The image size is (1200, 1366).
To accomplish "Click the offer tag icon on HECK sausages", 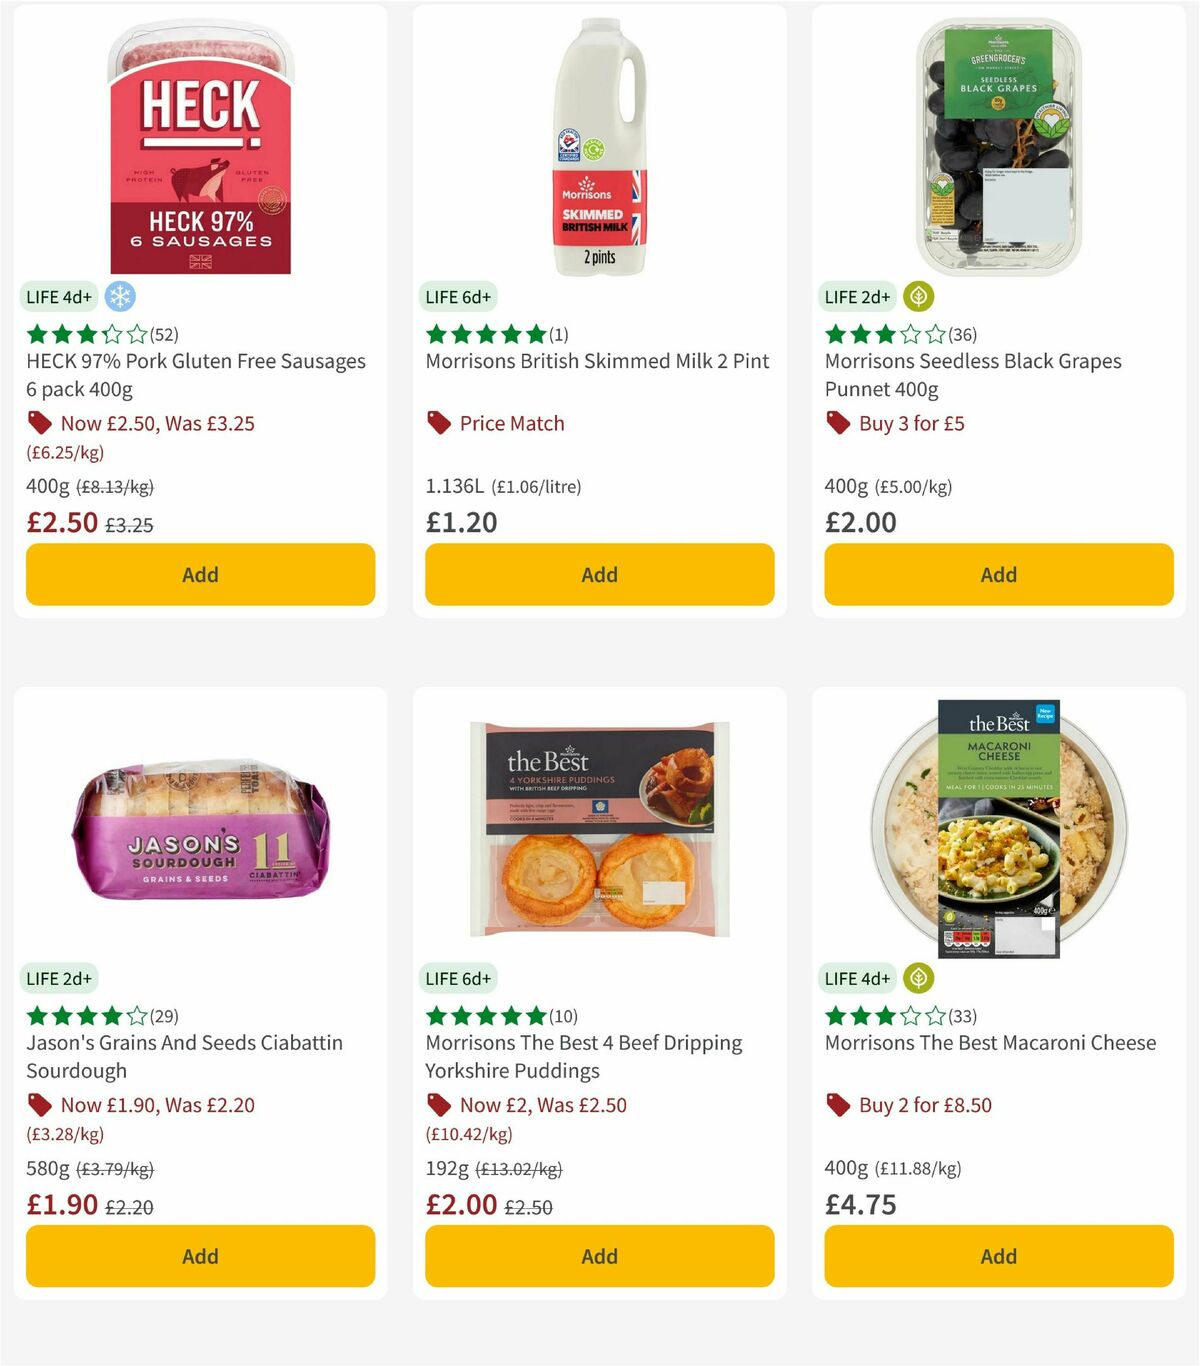I will (40, 423).
